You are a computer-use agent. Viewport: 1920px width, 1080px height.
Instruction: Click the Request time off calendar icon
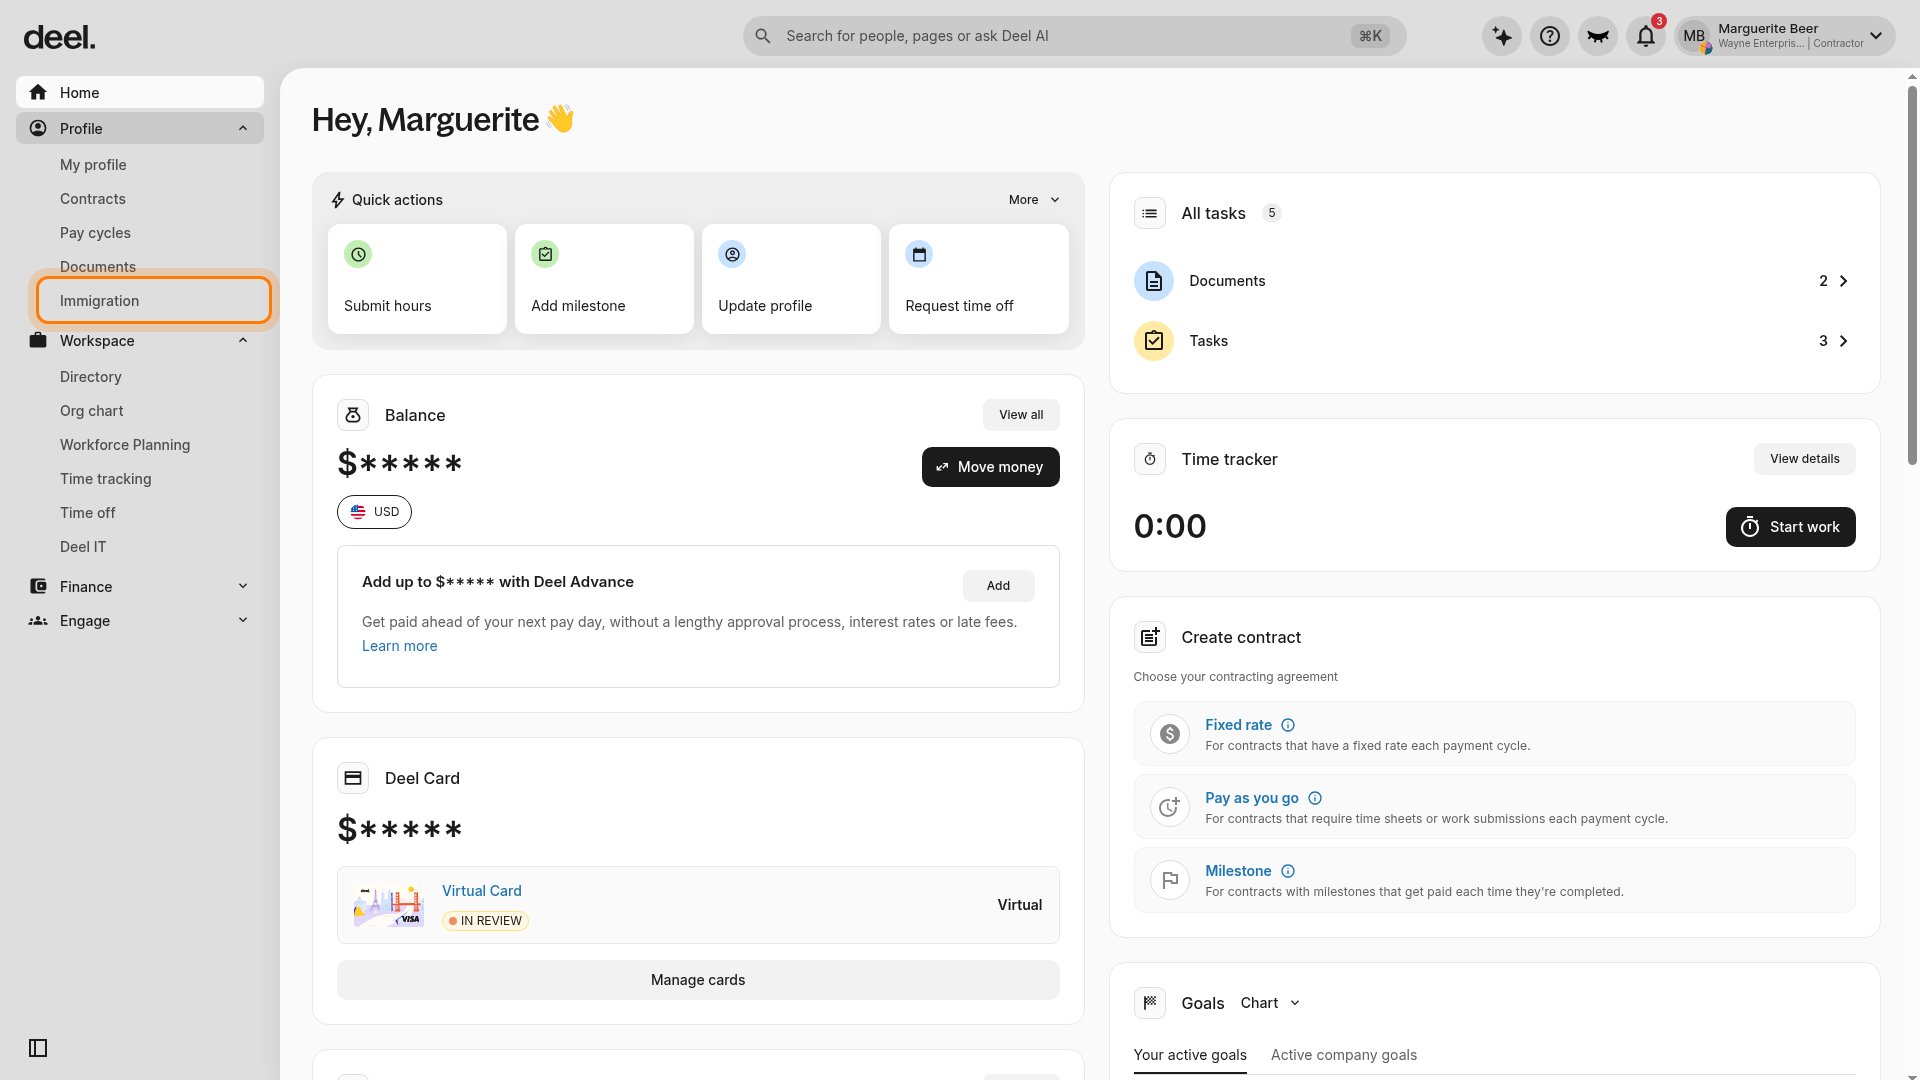919,254
